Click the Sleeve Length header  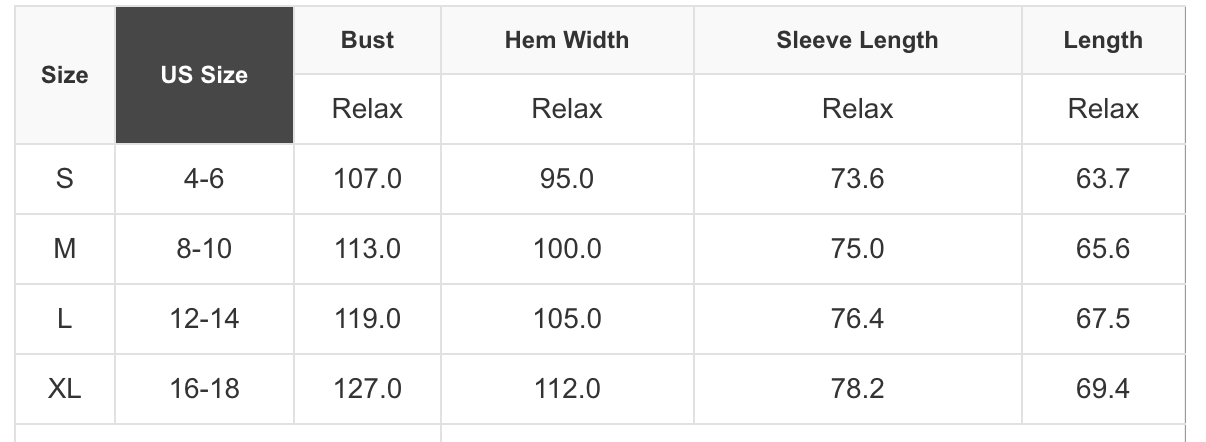coord(857,40)
